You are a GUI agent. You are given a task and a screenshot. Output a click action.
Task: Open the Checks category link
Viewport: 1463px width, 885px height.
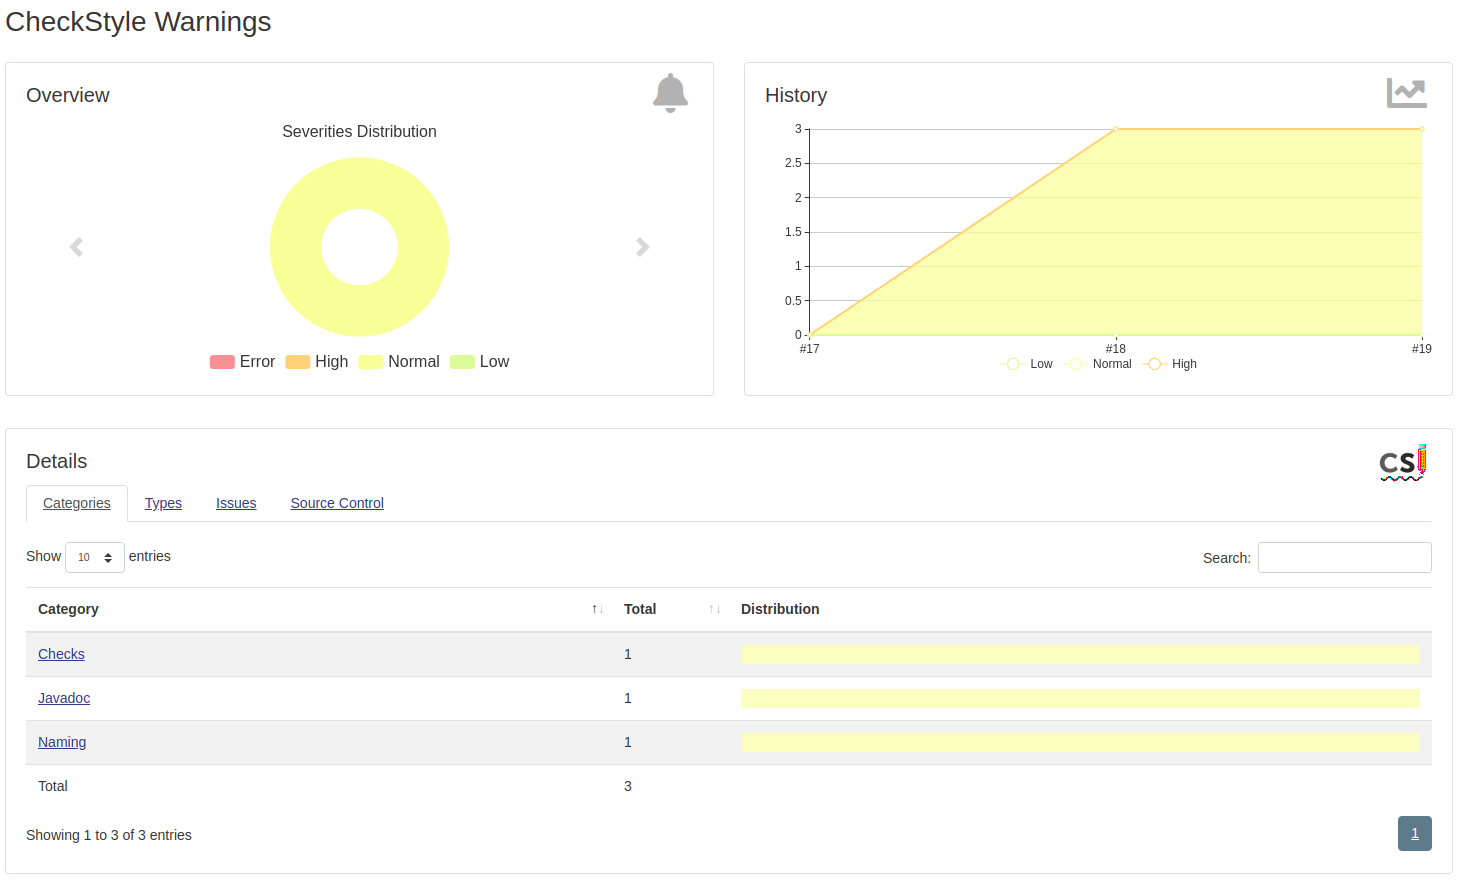pyautogui.click(x=61, y=654)
